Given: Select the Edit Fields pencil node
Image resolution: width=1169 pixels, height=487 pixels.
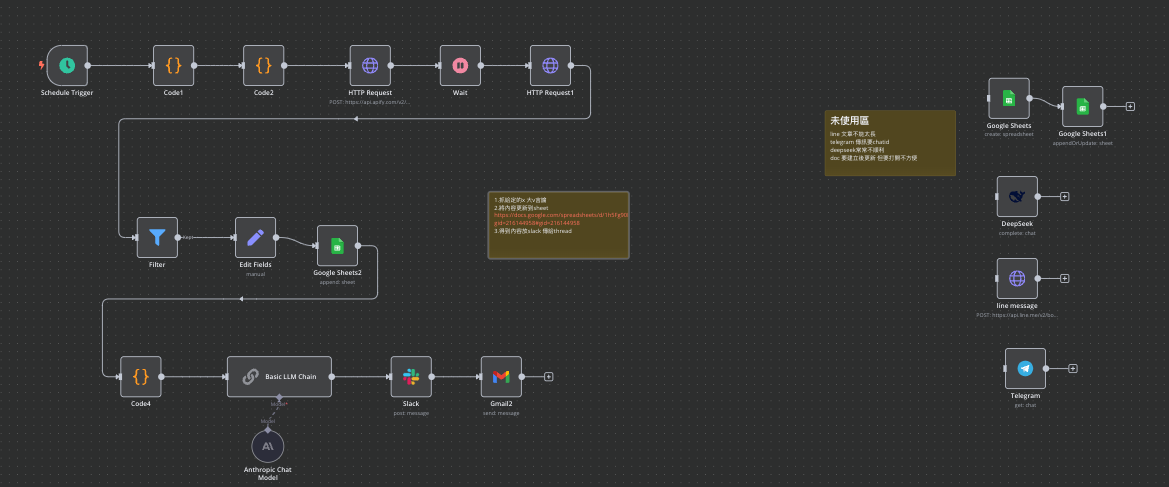Looking at the screenshot, I should click(x=255, y=237).
